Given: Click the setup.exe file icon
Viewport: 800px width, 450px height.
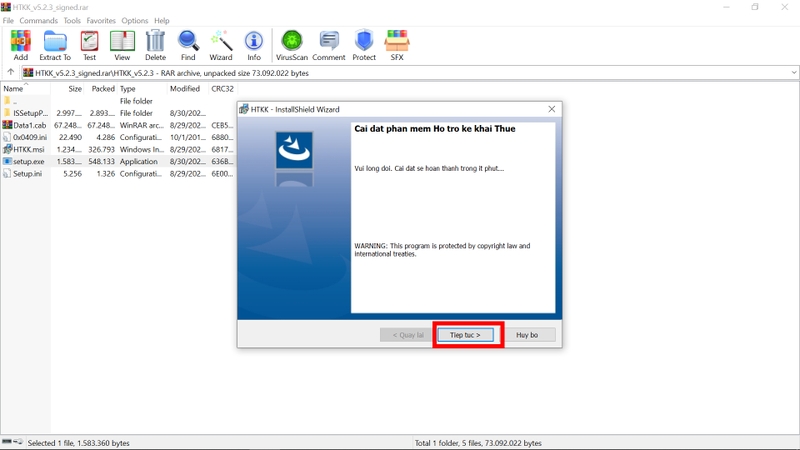Looking at the screenshot, I should pos(7,161).
